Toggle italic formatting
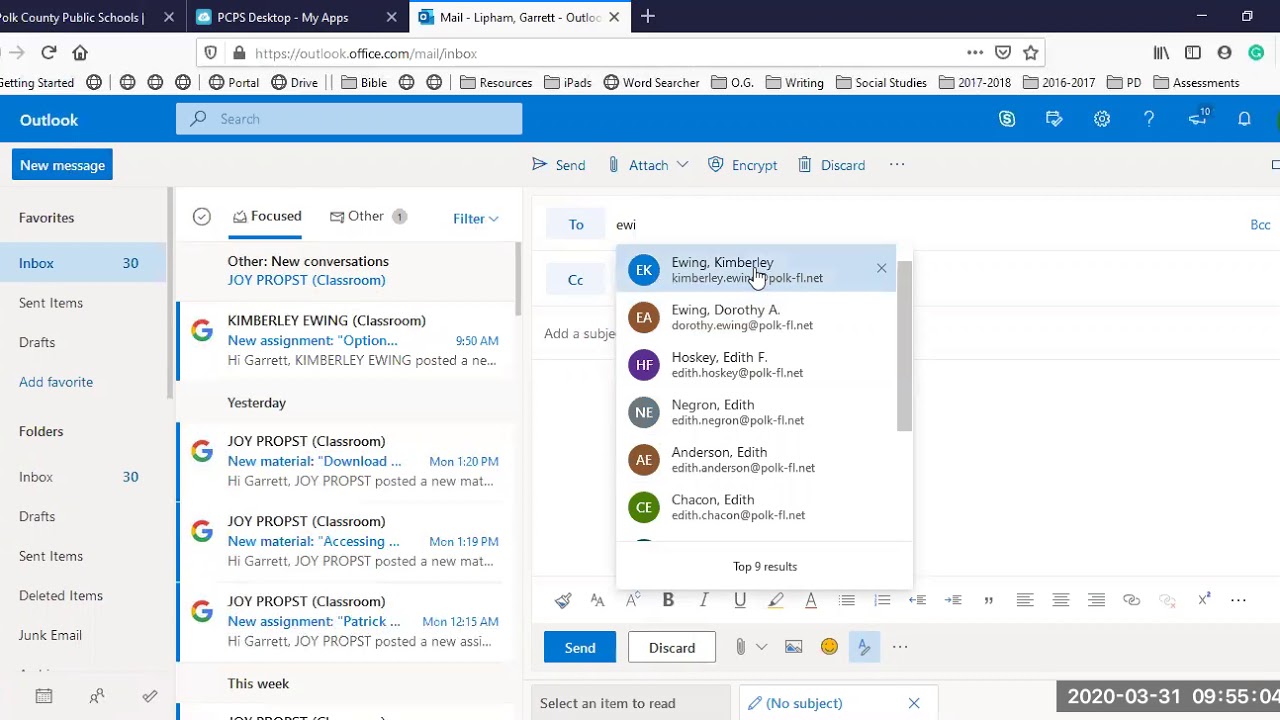The width and height of the screenshot is (1280, 720). (704, 600)
